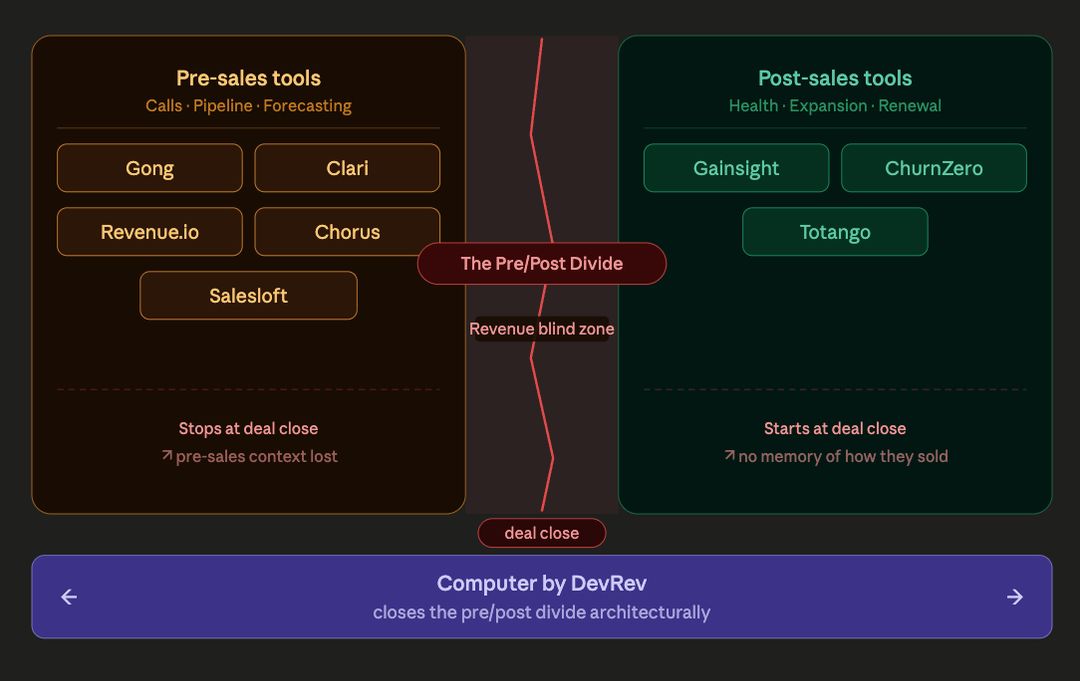Click the 'Revenue blind zone' label
The image size is (1080, 681).
point(541,329)
